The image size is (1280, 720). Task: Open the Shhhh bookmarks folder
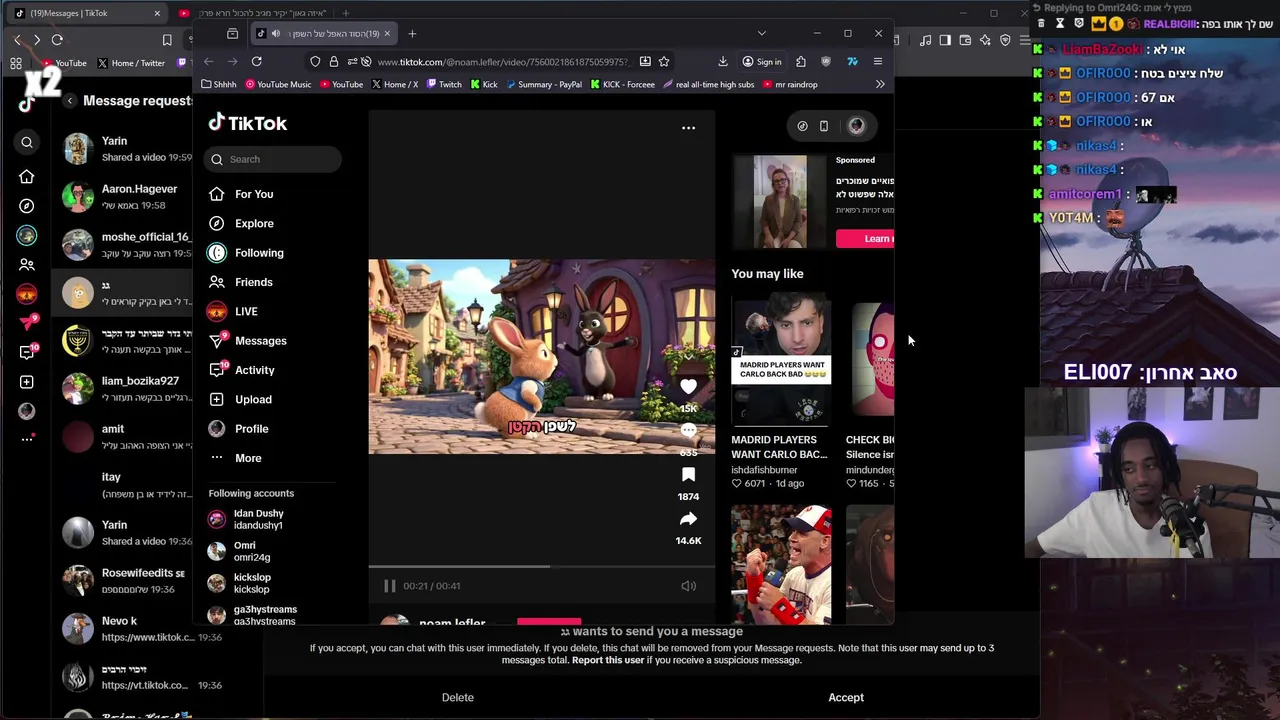[x=219, y=85]
